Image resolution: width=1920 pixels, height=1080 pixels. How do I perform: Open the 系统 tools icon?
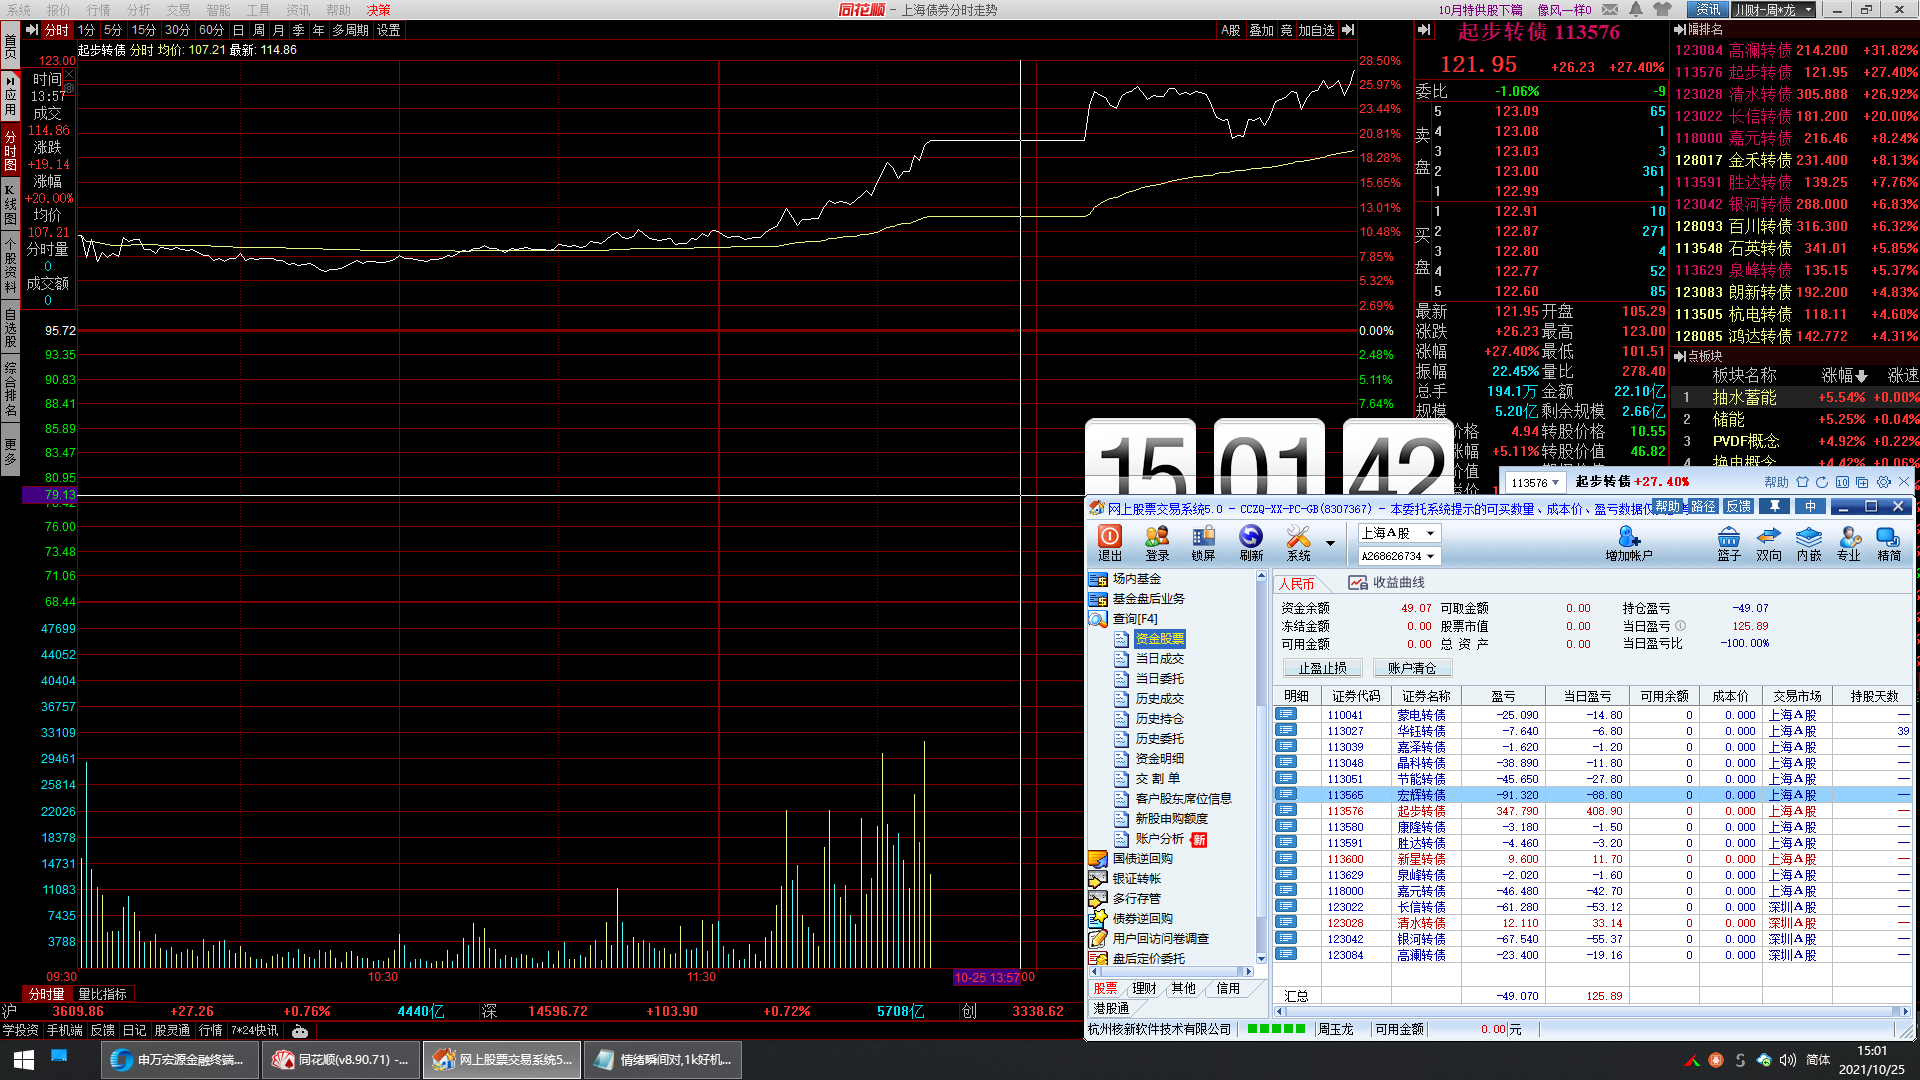[x=1298, y=543]
